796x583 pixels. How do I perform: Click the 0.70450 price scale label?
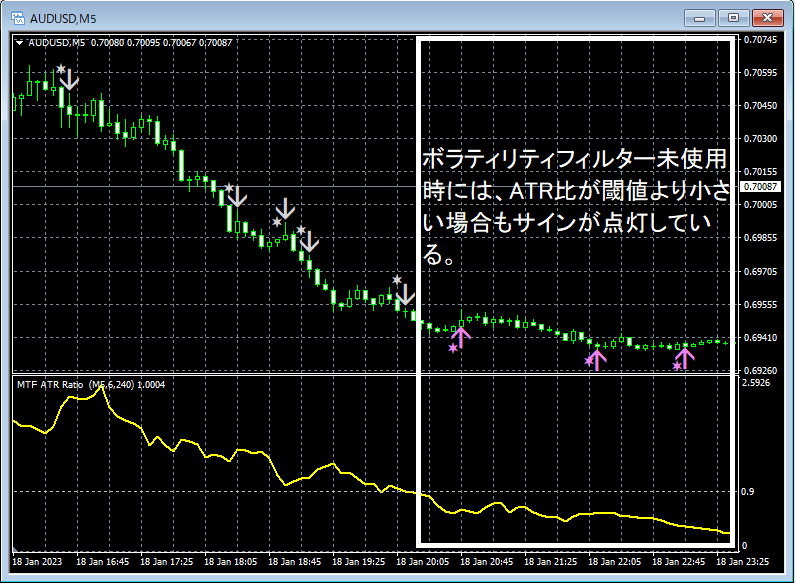(760, 106)
